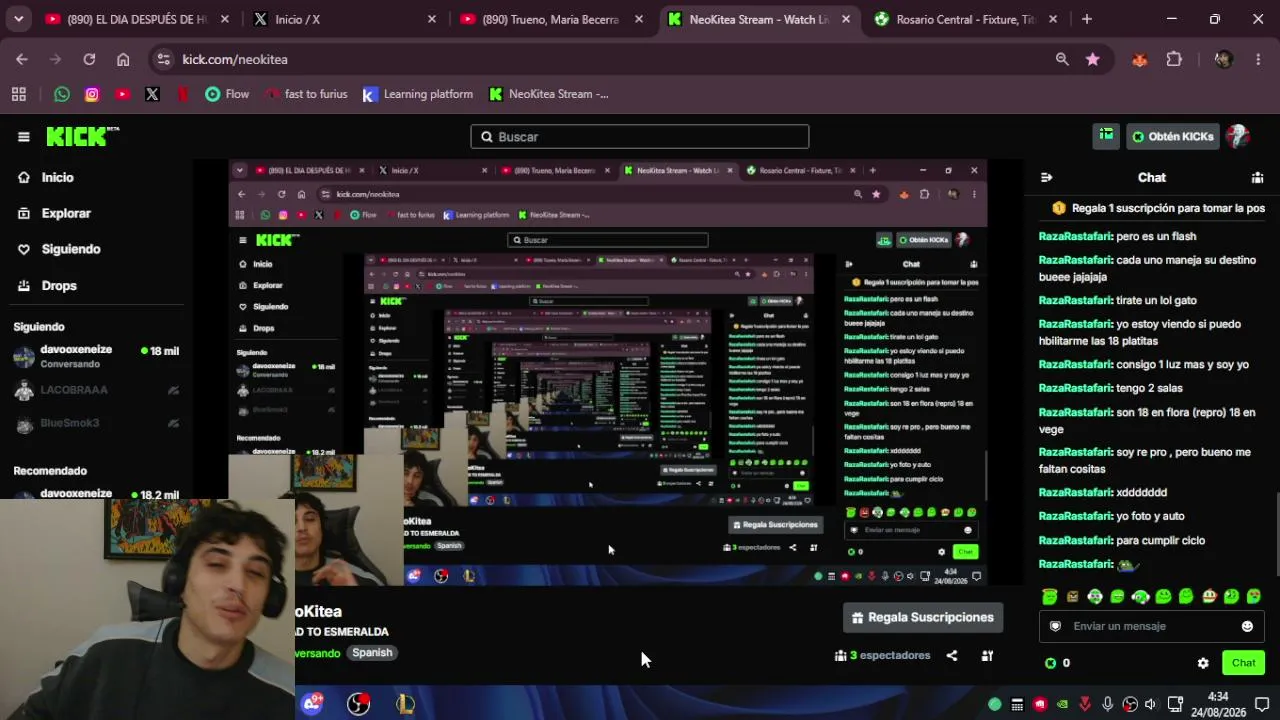
Task: Open the stream options icon next to share
Action: pyautogui.click(x=987, y=656)
